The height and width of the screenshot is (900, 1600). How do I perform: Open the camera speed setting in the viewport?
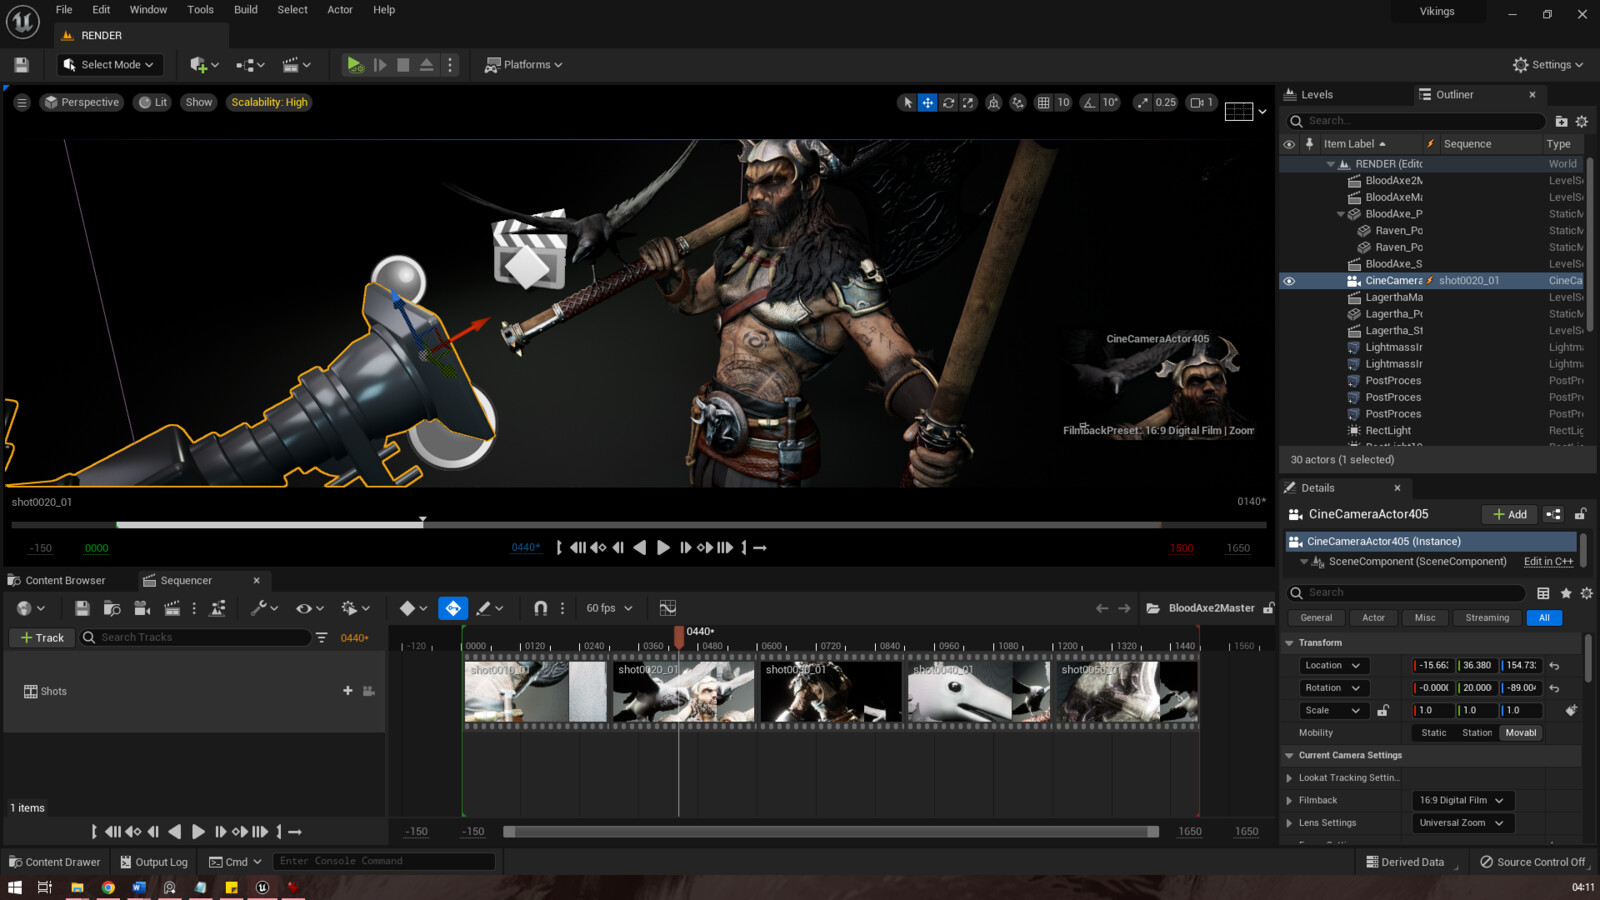tap(1201, 102)
